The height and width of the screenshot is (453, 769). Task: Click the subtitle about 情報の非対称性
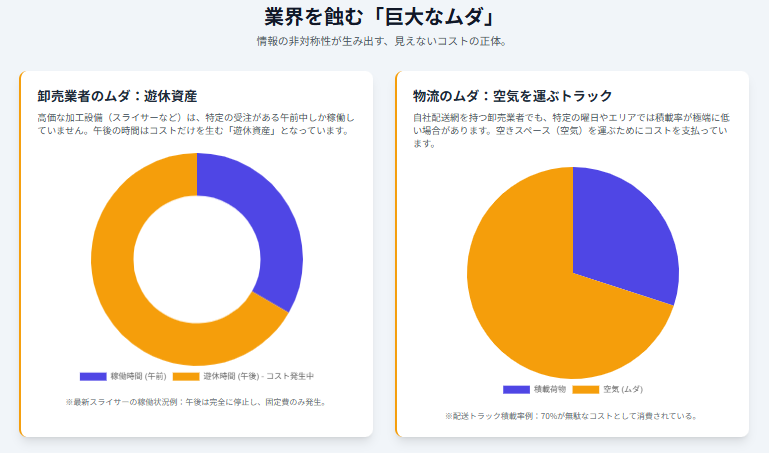[x=384, y=42]
